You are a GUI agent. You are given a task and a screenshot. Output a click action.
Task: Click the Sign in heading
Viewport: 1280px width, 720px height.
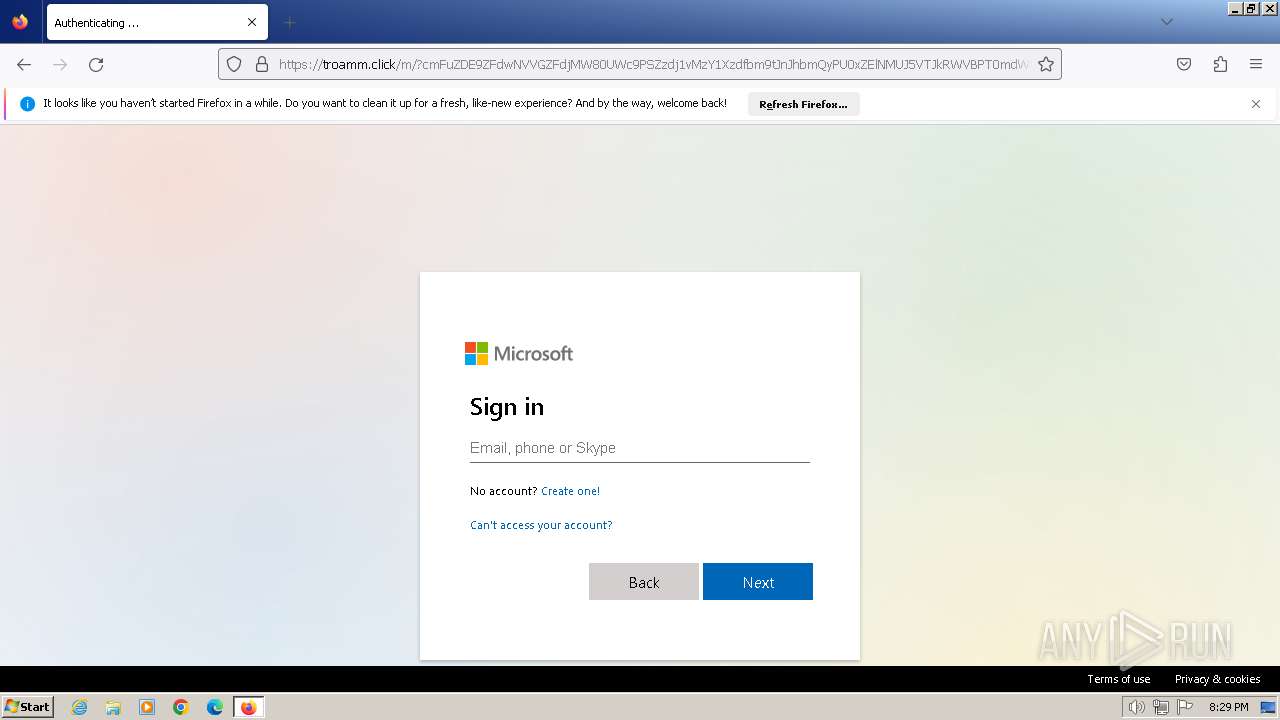click(x=507, y=407)
